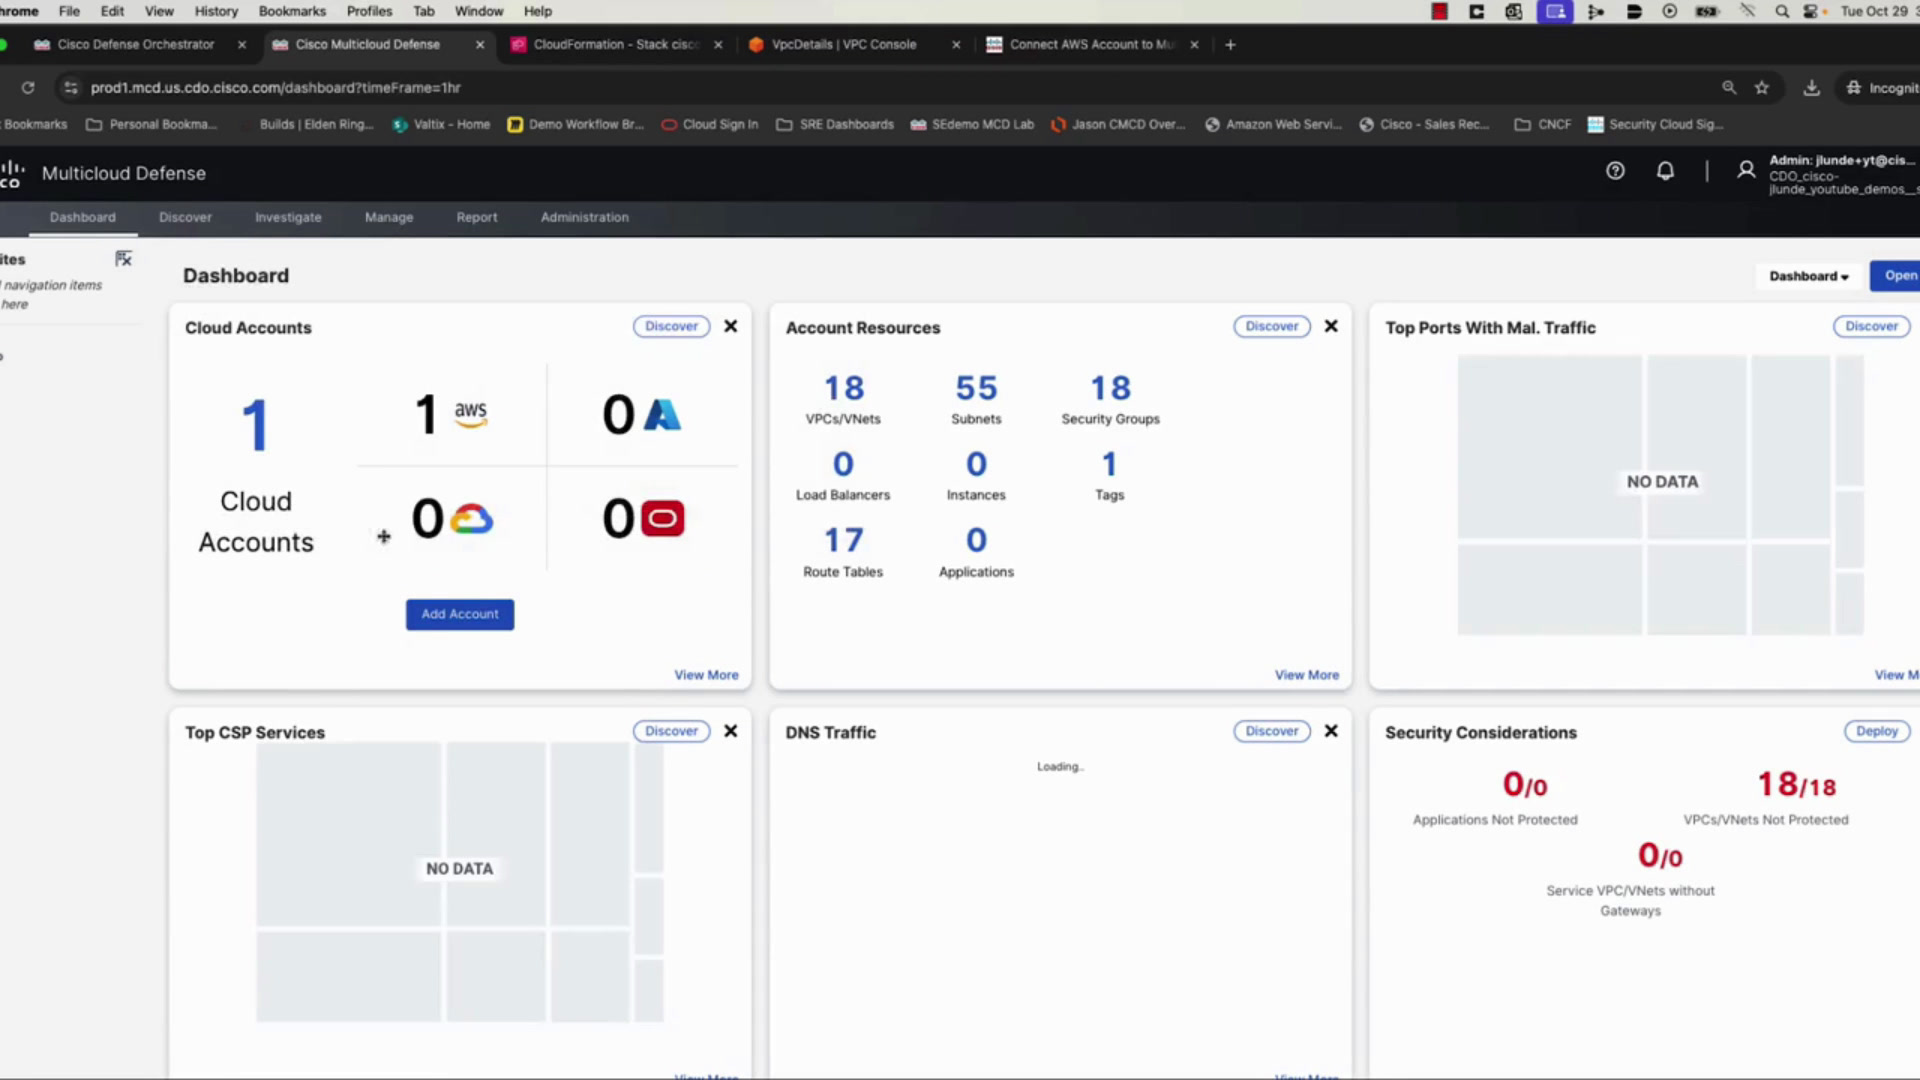1920x1080 pixels.
Task: Open the Report tab
Action: (x=477, y=217)
